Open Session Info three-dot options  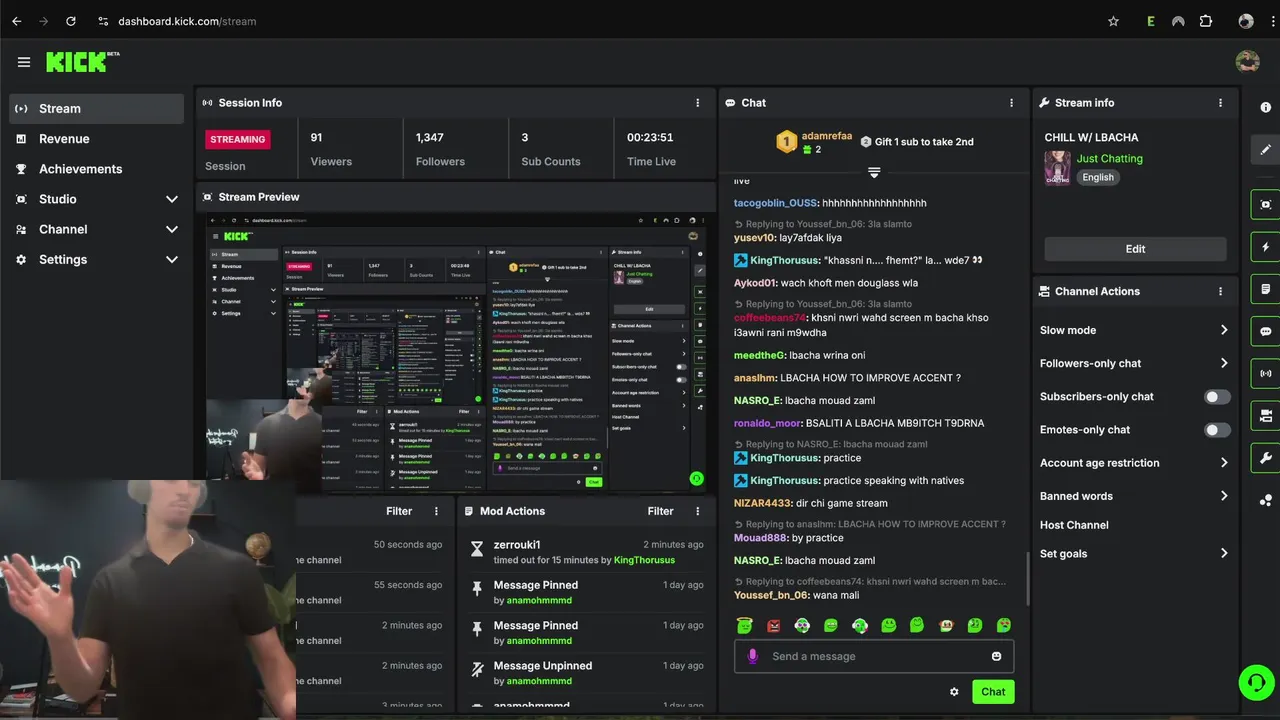tap(698, 103)
